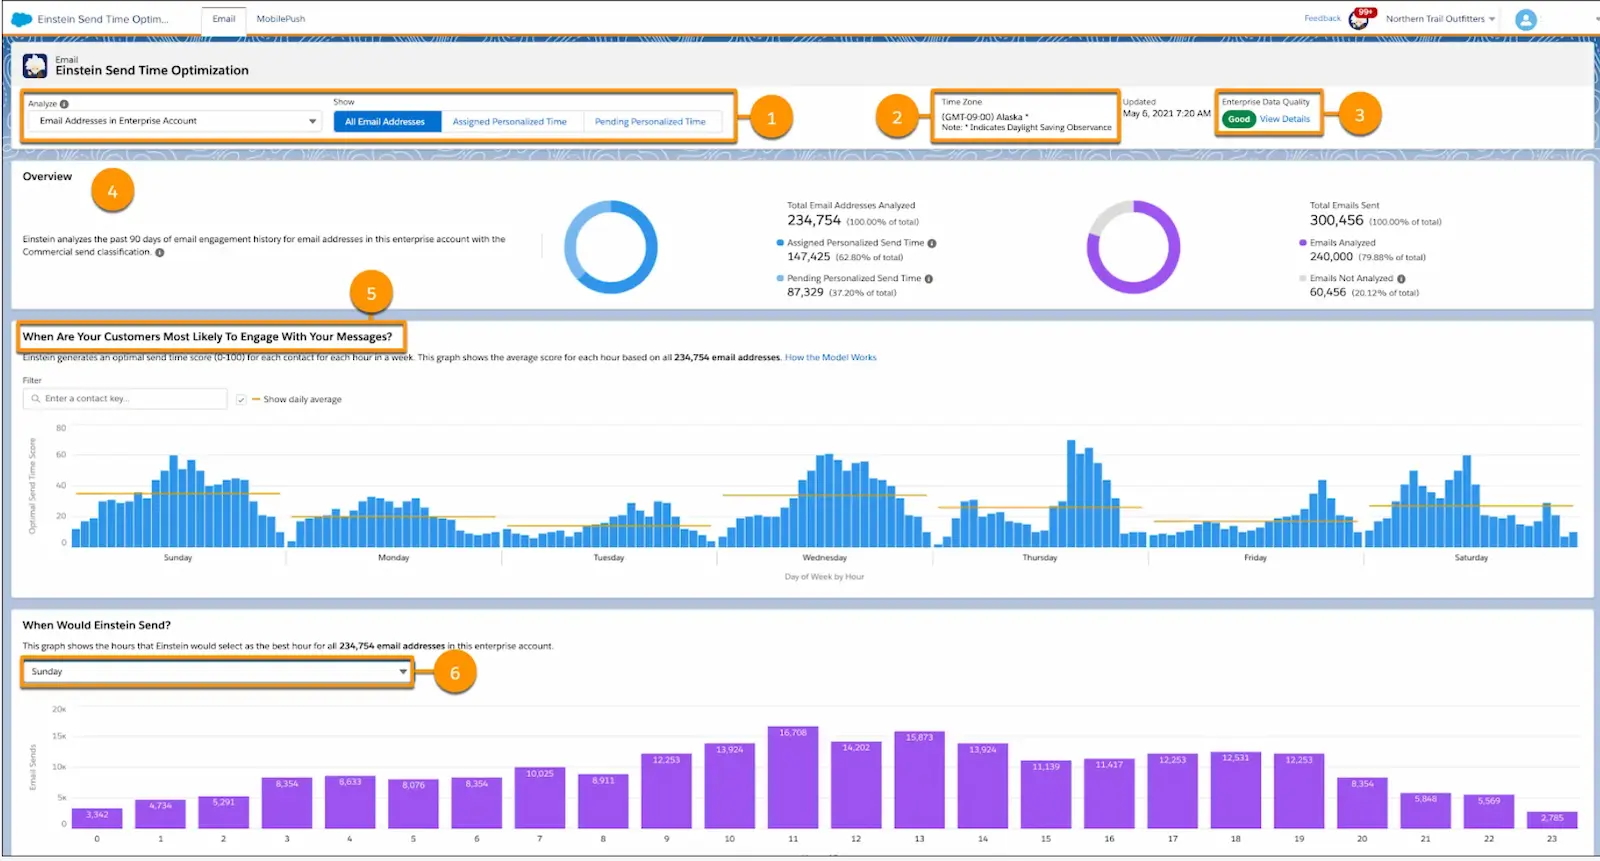Viewport: 1600px width, 861px height.
Task: Click the purple emails sent donut chart
Action: (1134, 247)
